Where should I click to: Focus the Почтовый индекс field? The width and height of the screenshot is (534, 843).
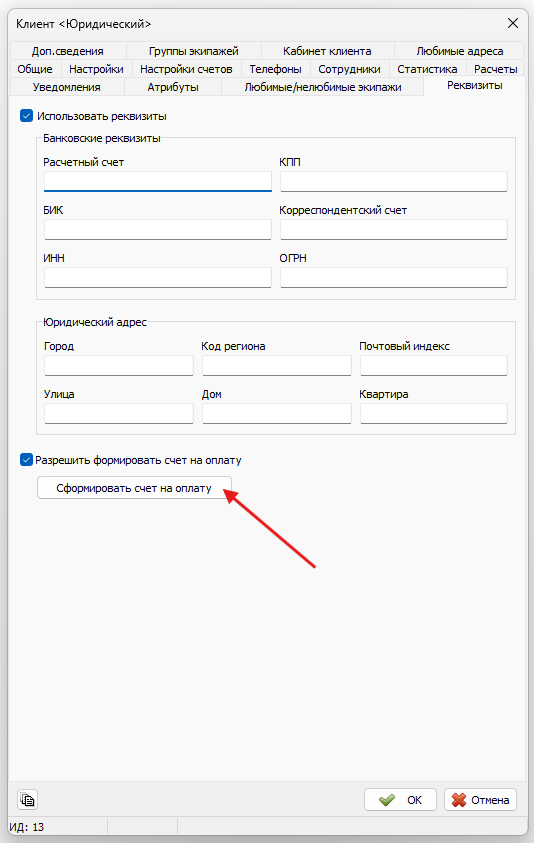(433, 366)
